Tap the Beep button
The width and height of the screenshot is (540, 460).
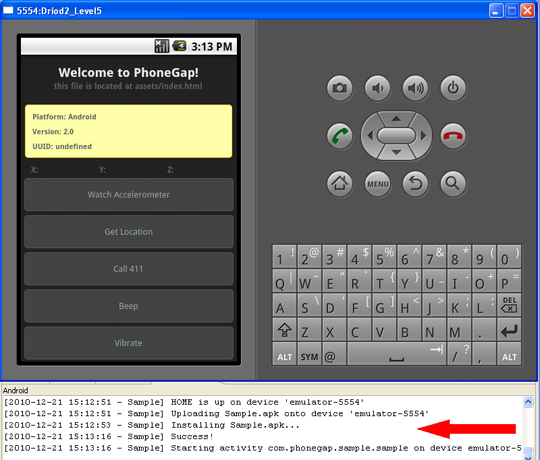(x=128, y=306)
